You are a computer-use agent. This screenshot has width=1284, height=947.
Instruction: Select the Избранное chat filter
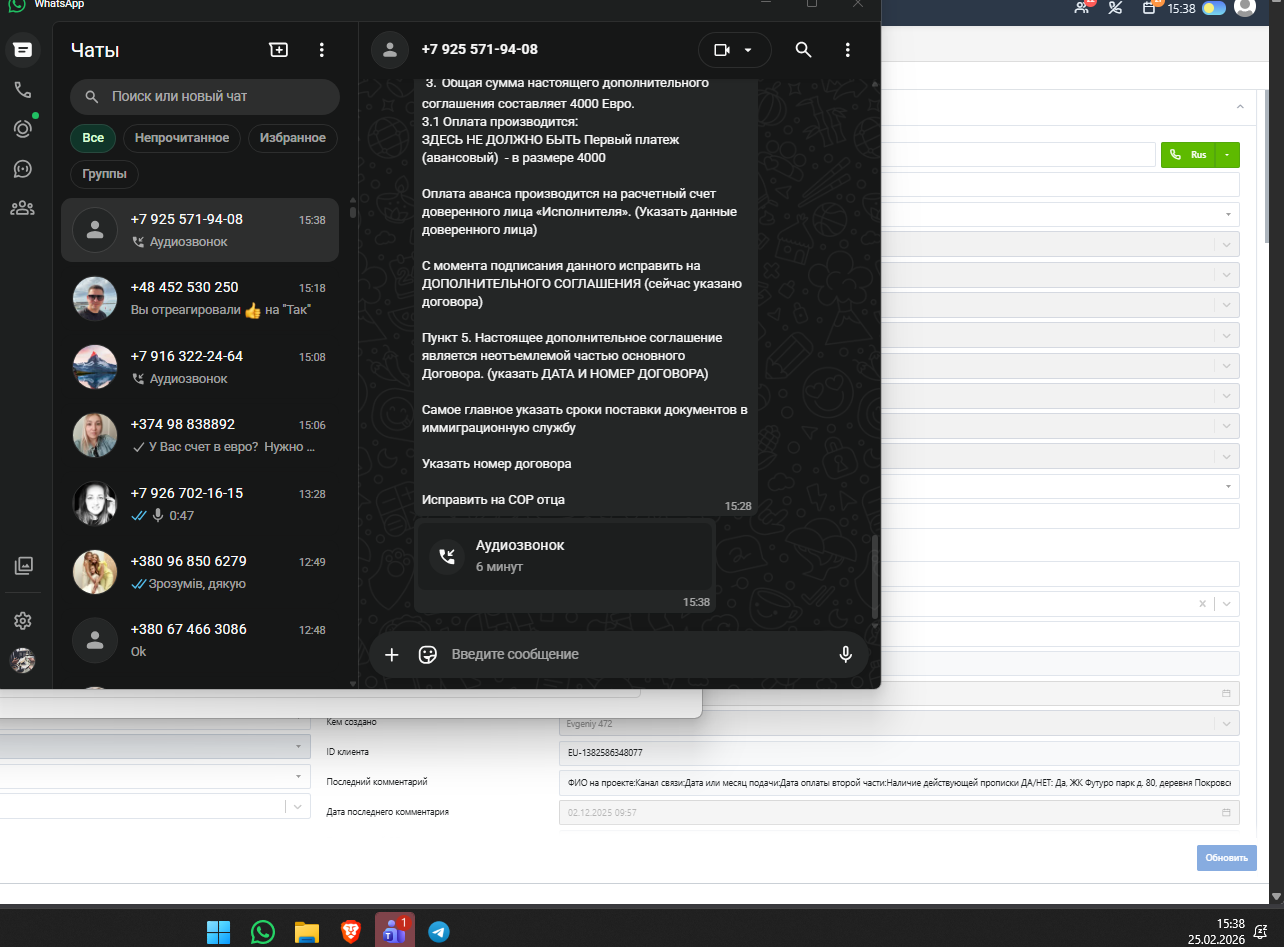(x=293, y=138)
